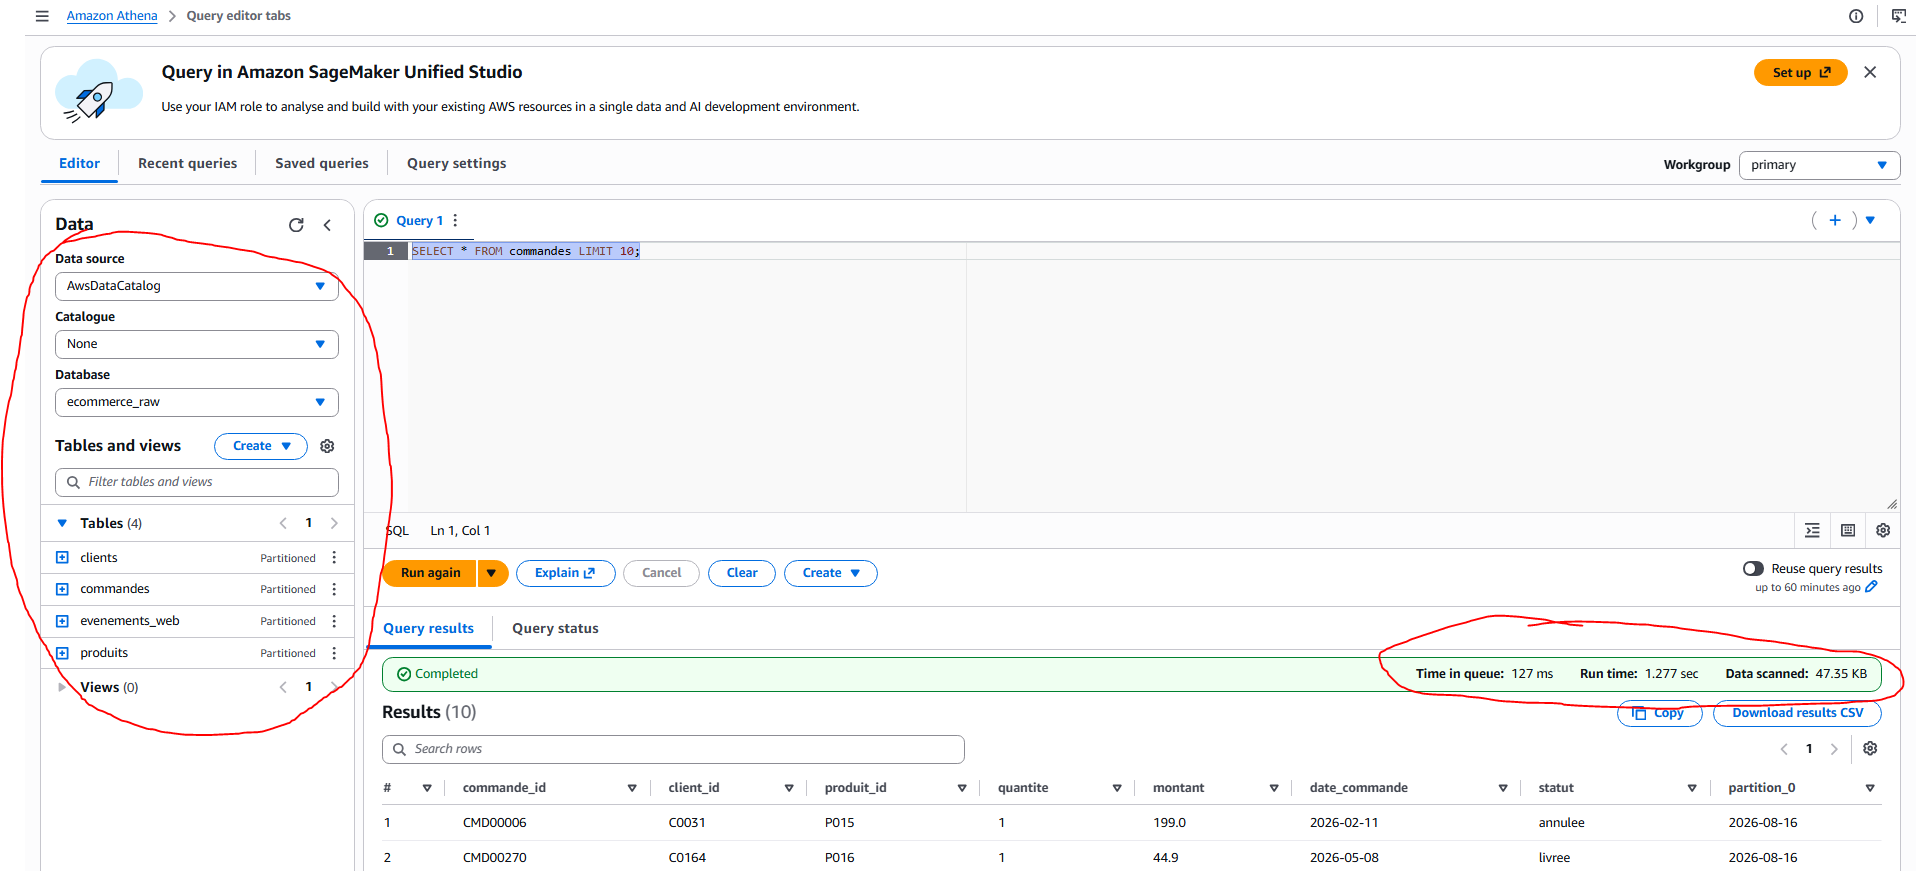
Task: Open results table preferences gear
Action: pyautogui.click(x=1870, y=748)
